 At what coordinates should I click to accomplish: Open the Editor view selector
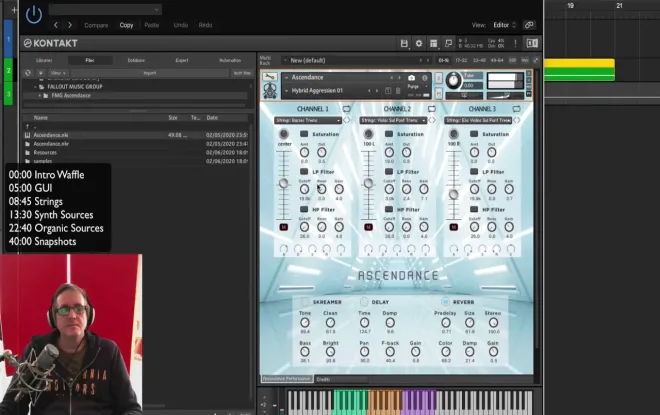tap(505, 25)
